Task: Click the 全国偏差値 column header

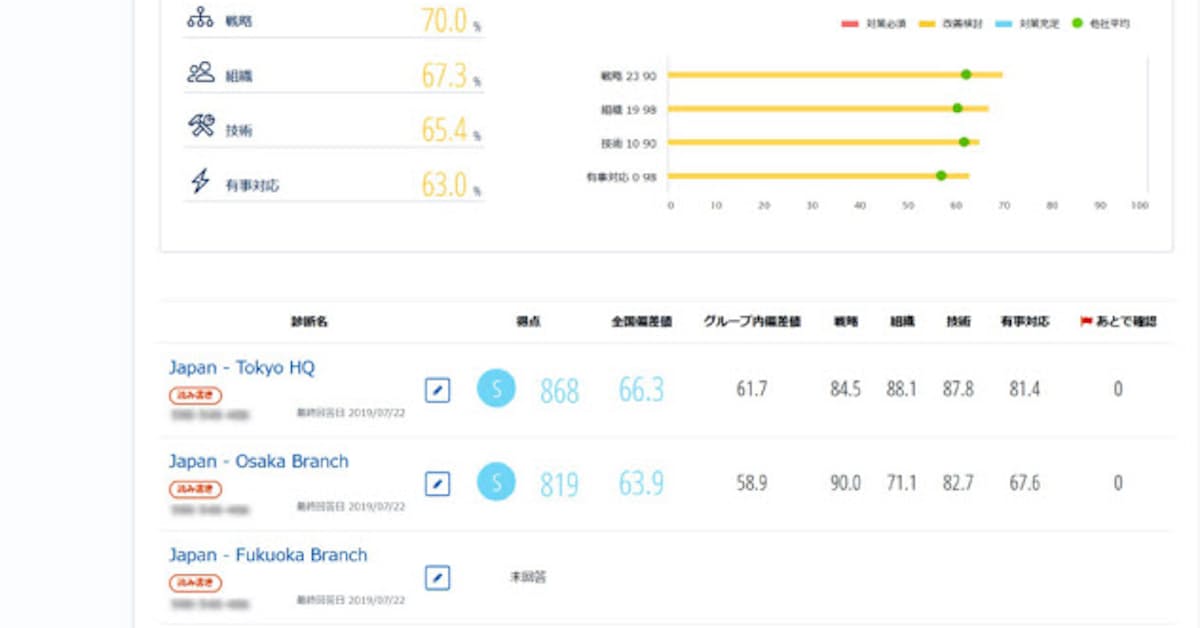Action: [x=641, y=322]
